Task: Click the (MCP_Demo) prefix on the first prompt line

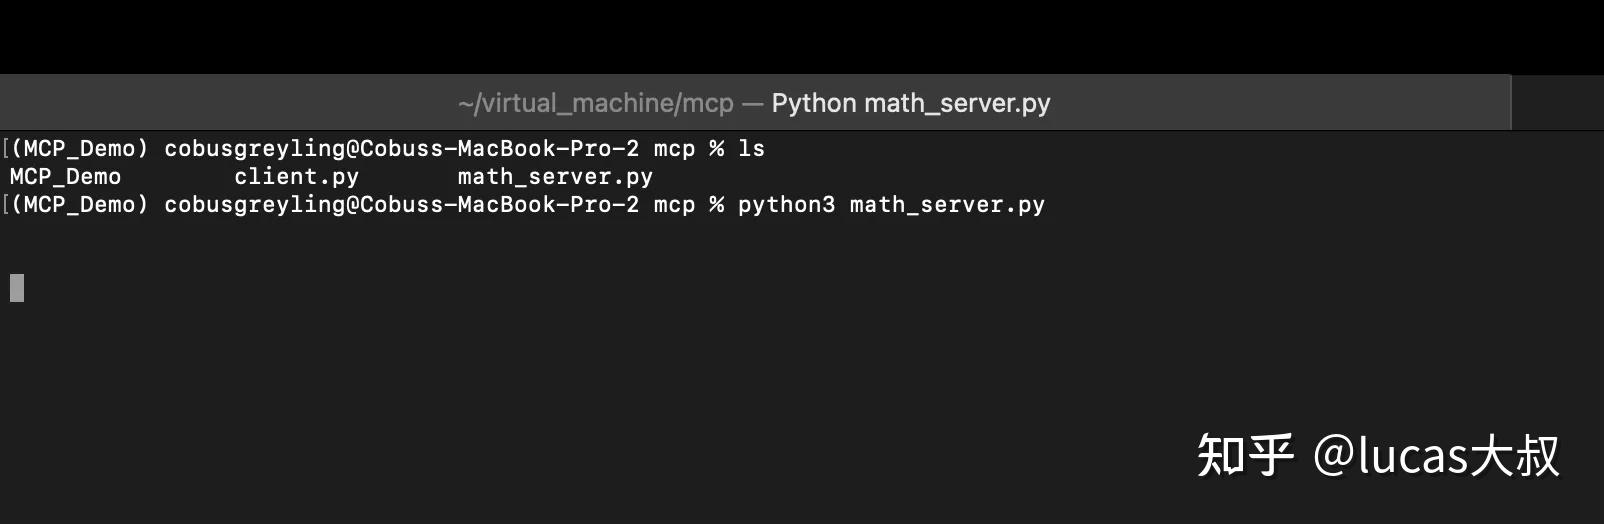Action: pyautogui.click(x=80, y=149)
